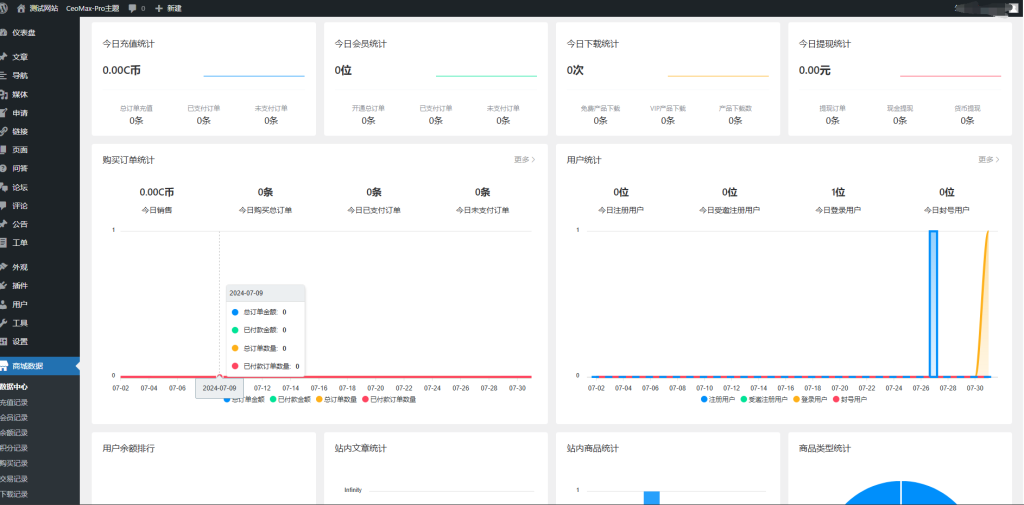Open 文章 posts pin icon
This screenshot has height=505, width=1024.
click(3, 57)
